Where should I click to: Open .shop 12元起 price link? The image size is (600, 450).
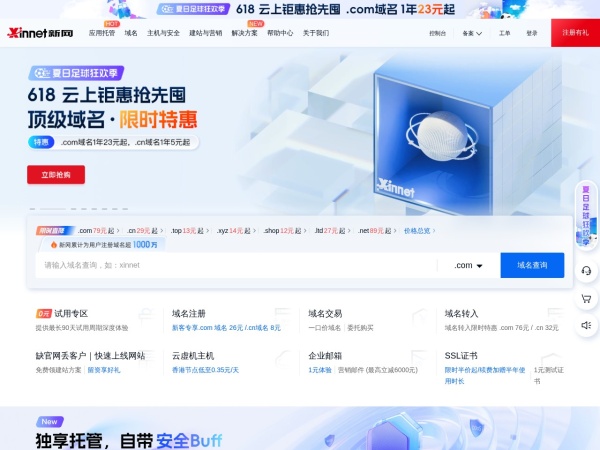(x=285, y=231)
